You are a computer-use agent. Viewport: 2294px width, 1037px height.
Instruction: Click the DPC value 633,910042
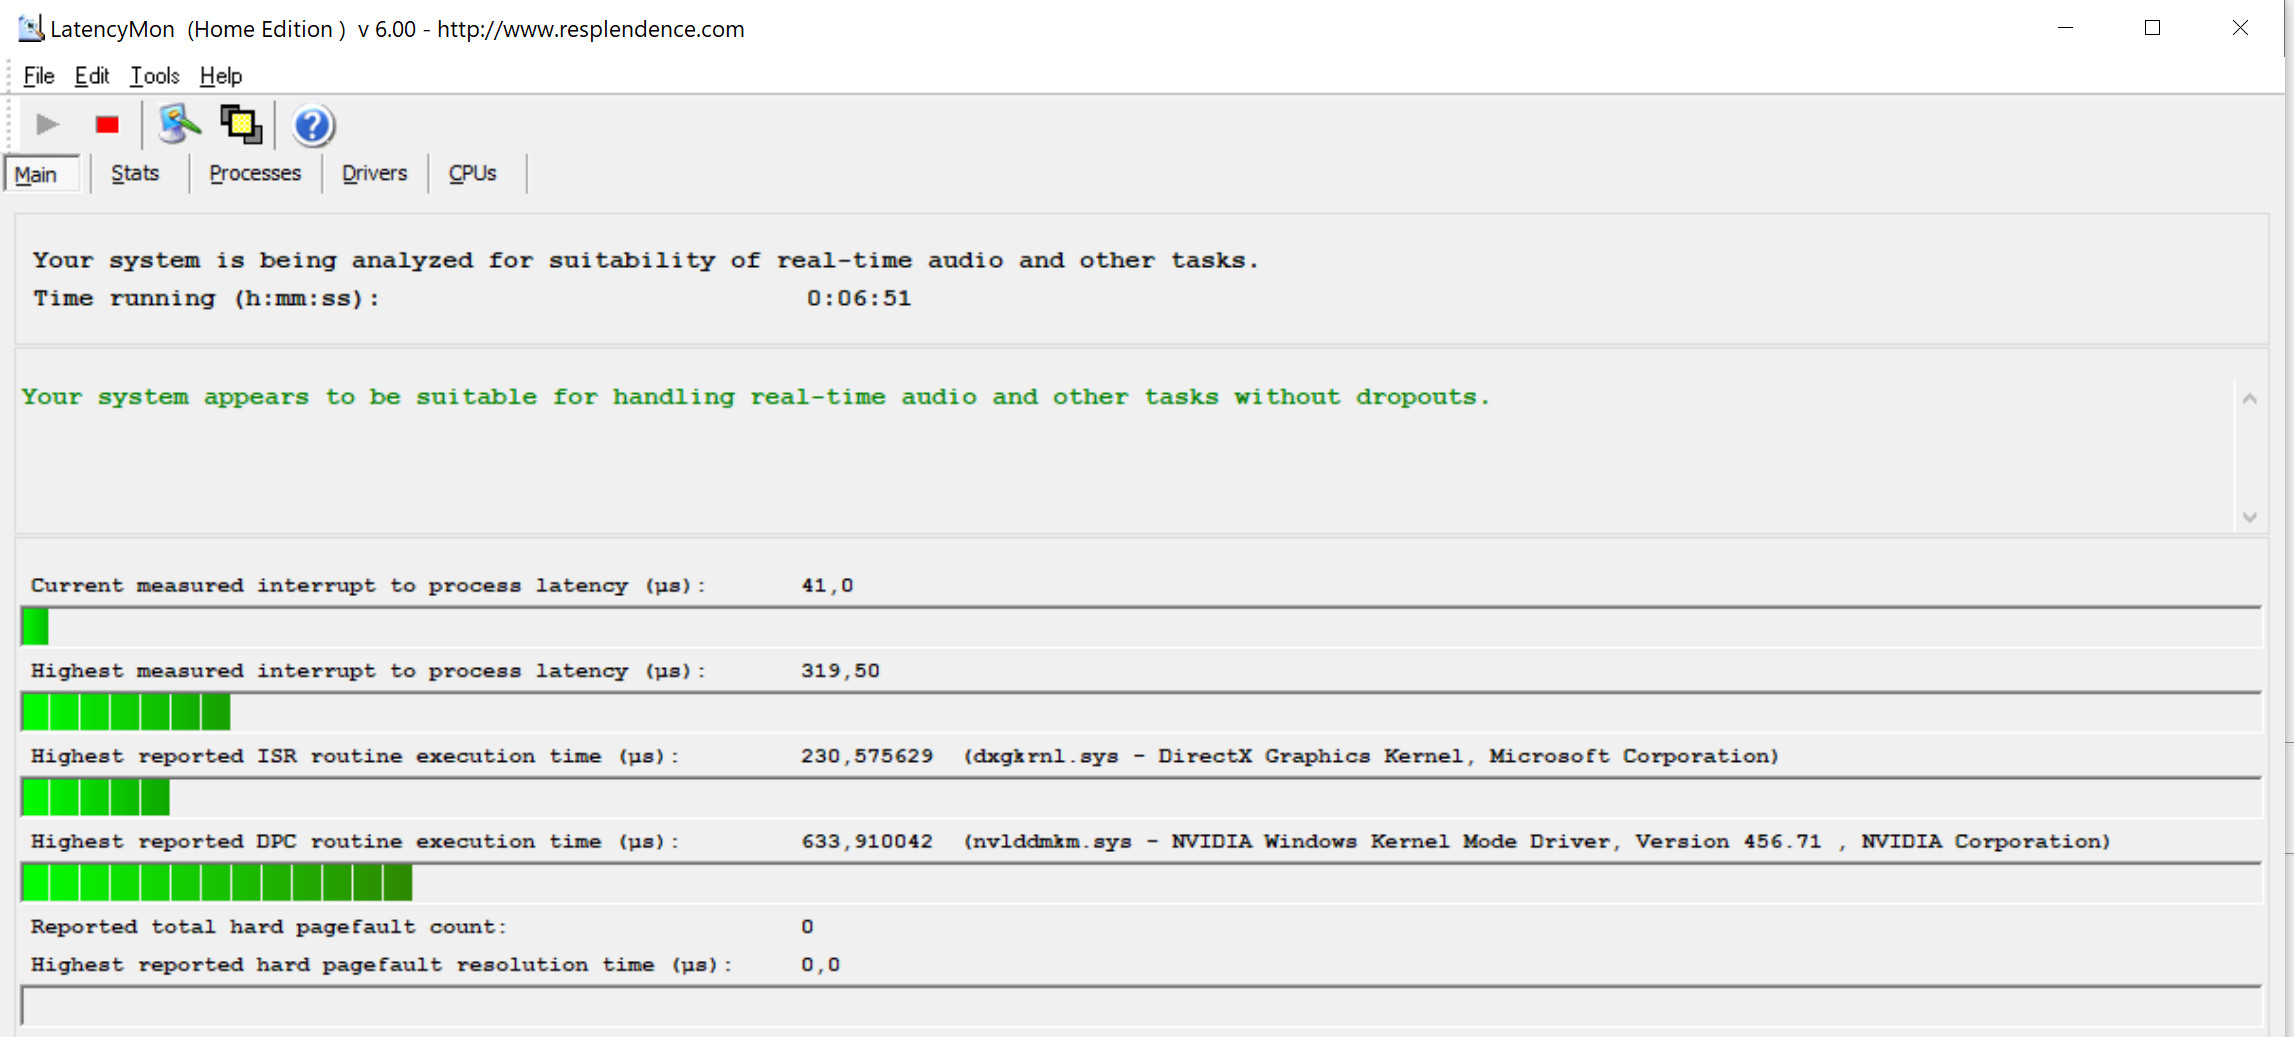[x=867, y=841]
